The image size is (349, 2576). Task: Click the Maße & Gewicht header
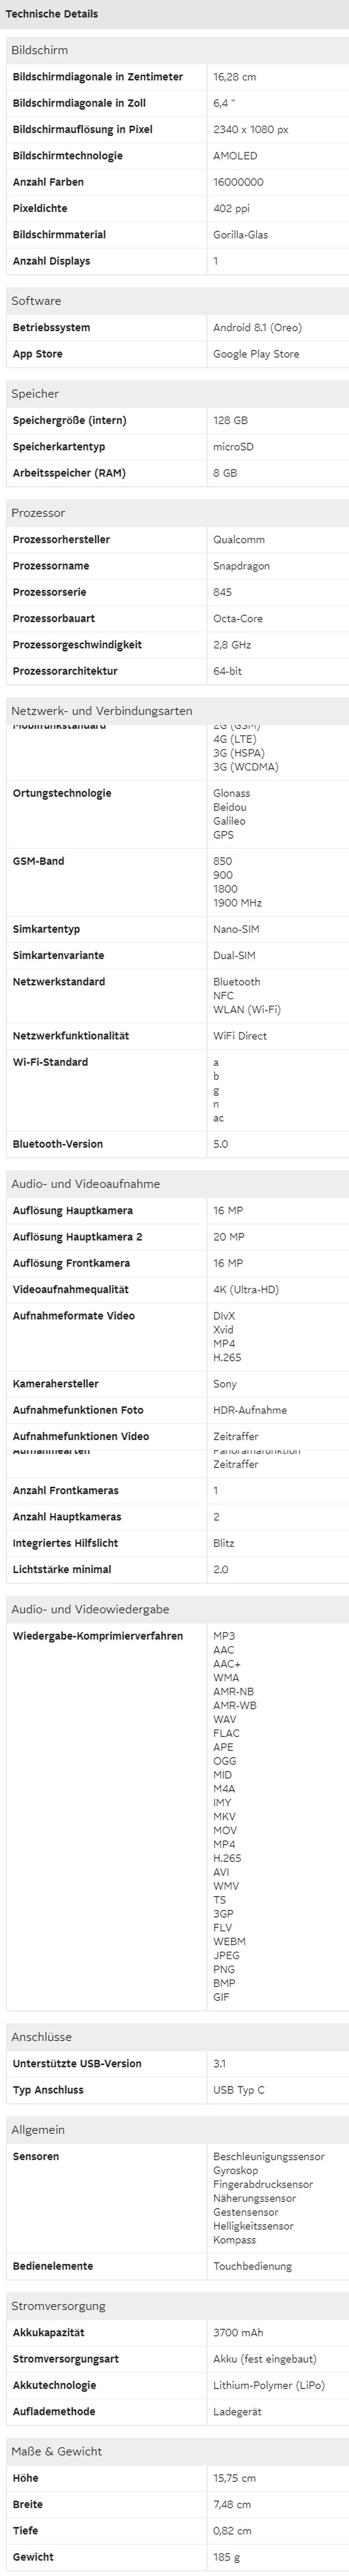point(177,2451)
